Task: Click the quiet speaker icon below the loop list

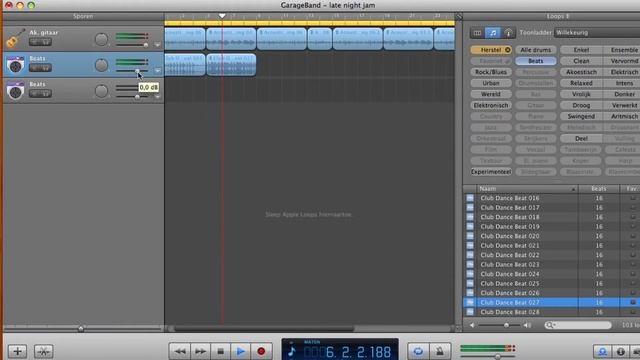Action: point(472,325)
